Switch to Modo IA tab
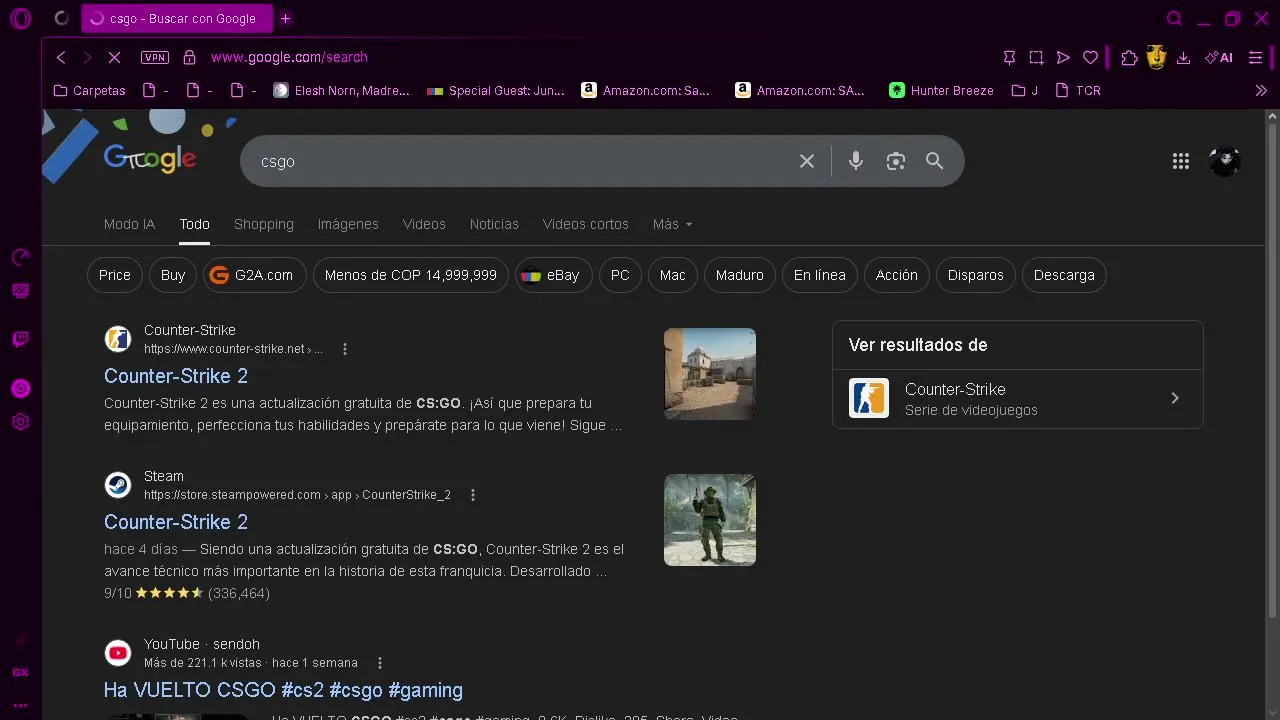Image resolution: width=1280 pixels, height=720 pixels. coord(129,224)
